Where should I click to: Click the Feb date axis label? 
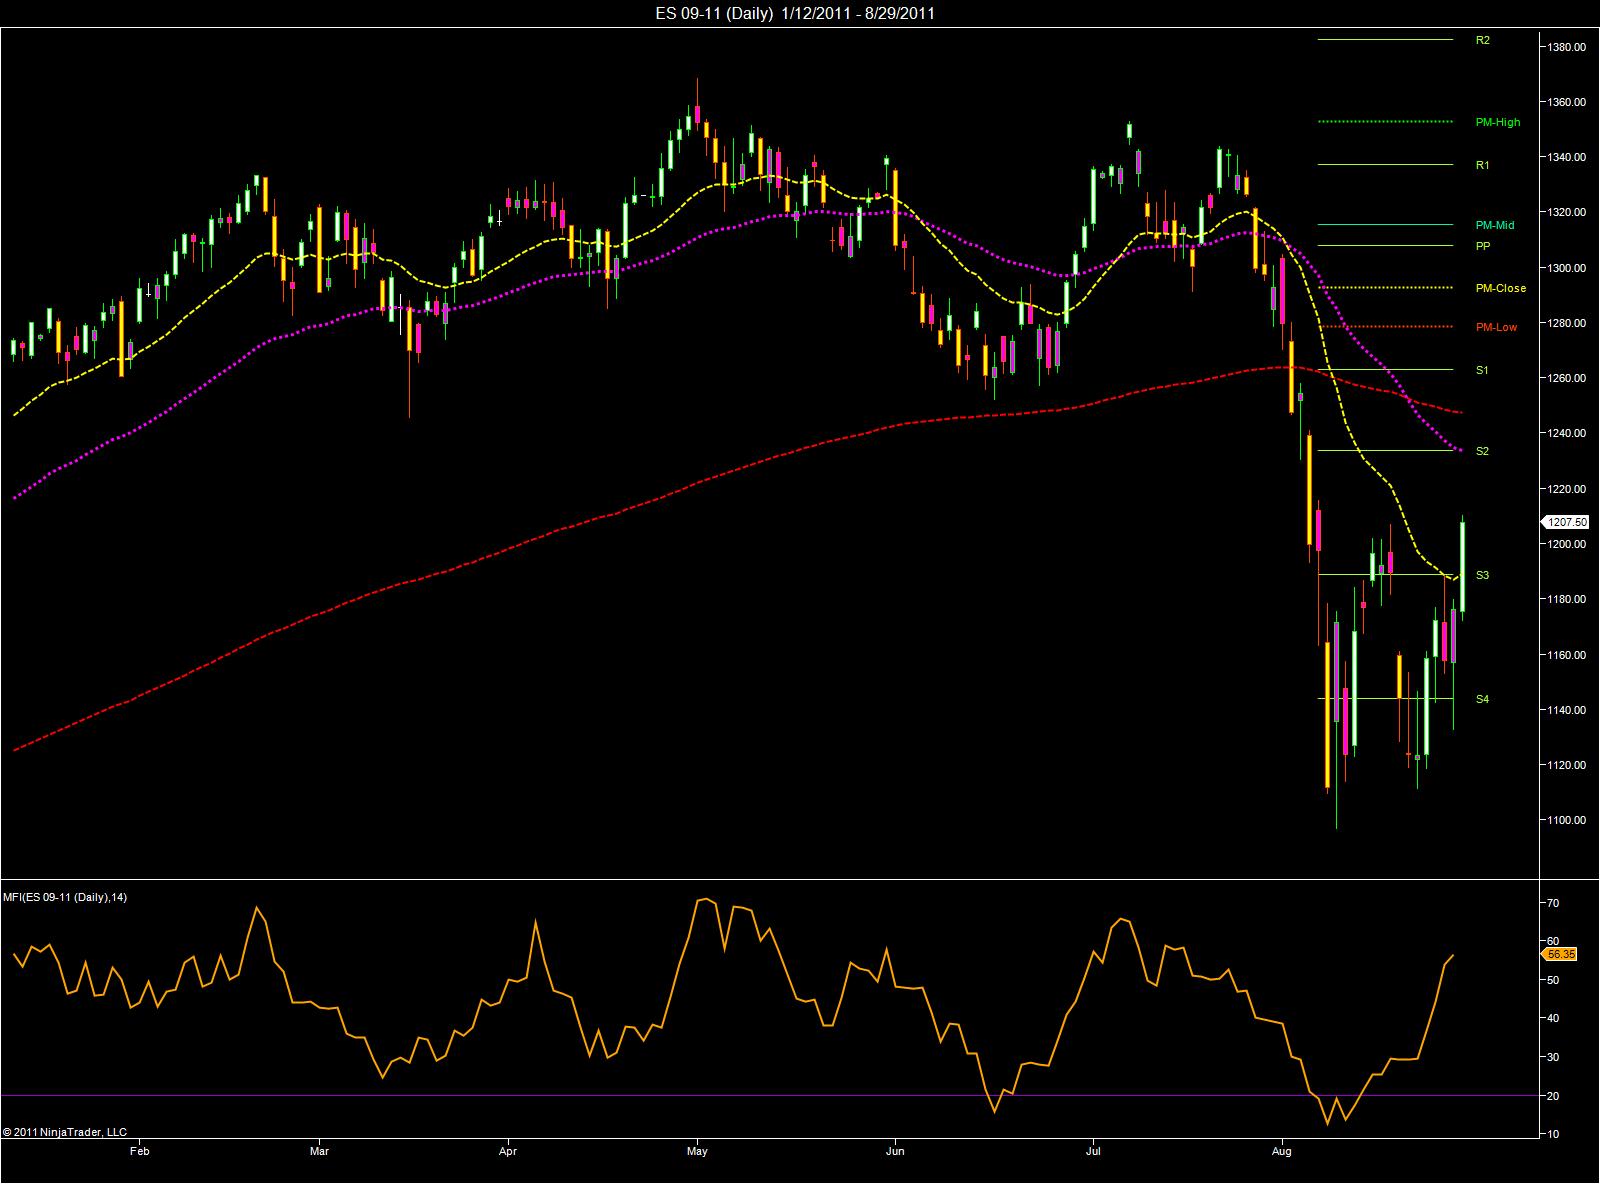click(139, 1151)
